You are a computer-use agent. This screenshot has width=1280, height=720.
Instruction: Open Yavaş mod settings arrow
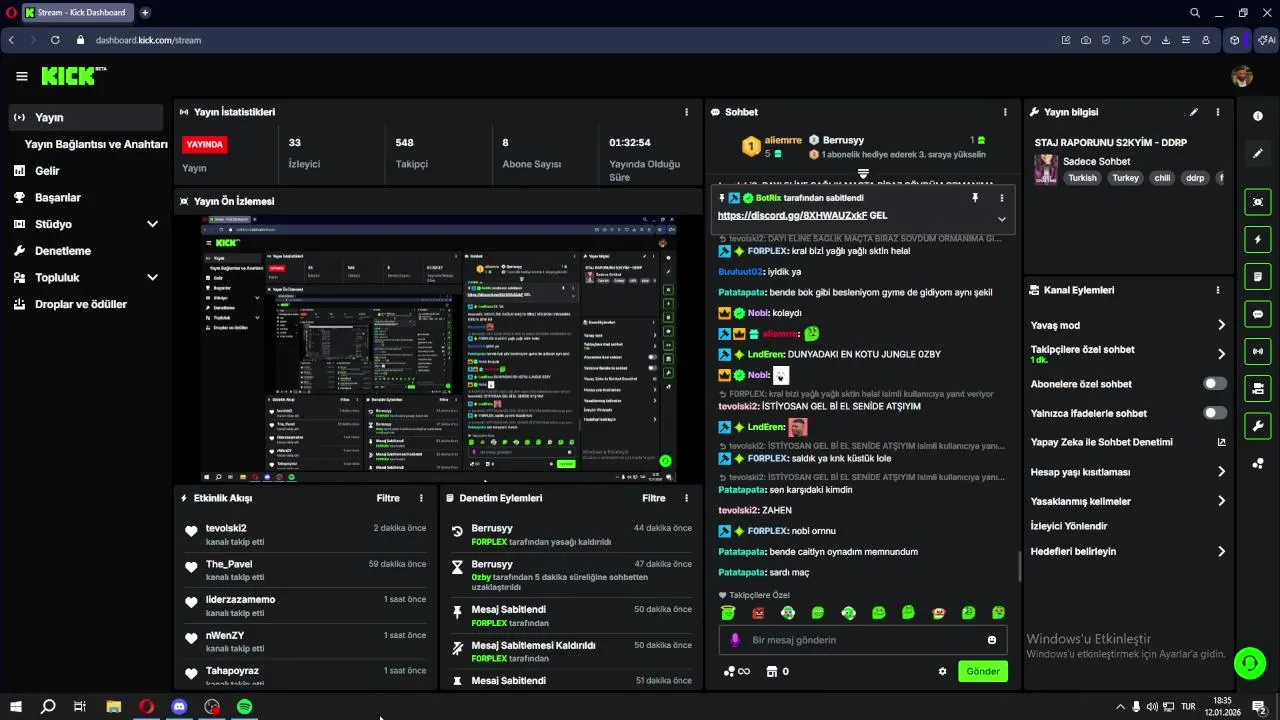pyautogui.click(x=1221, y=325)
